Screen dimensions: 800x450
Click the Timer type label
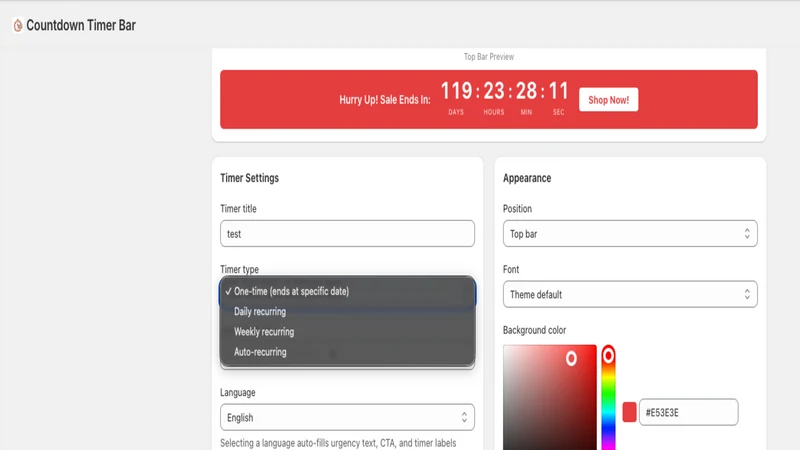coord(239,269)
